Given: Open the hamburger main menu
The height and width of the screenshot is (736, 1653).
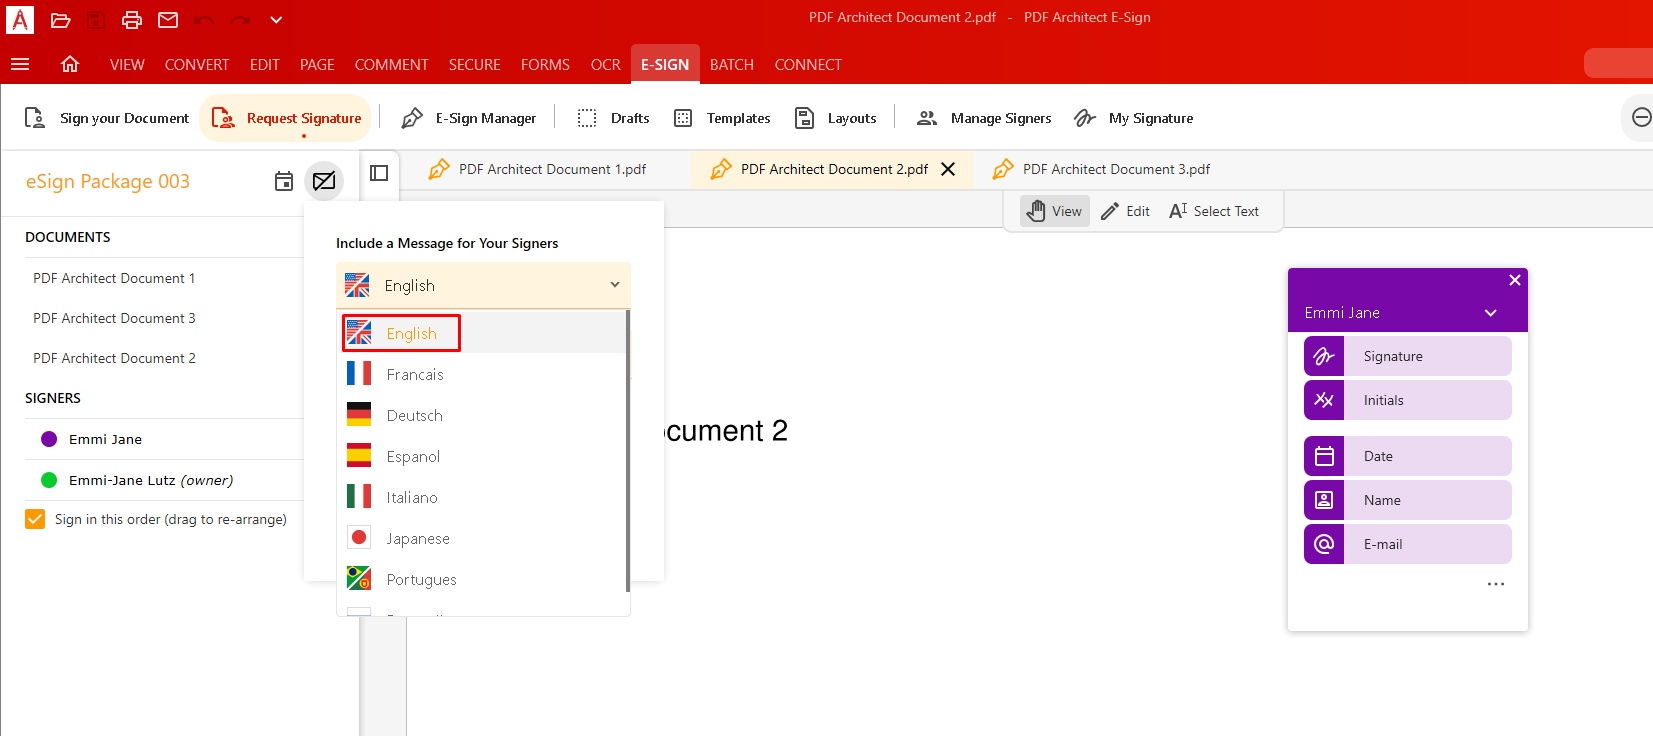Looking at the screenshot, I should click(x=20, y=64).
